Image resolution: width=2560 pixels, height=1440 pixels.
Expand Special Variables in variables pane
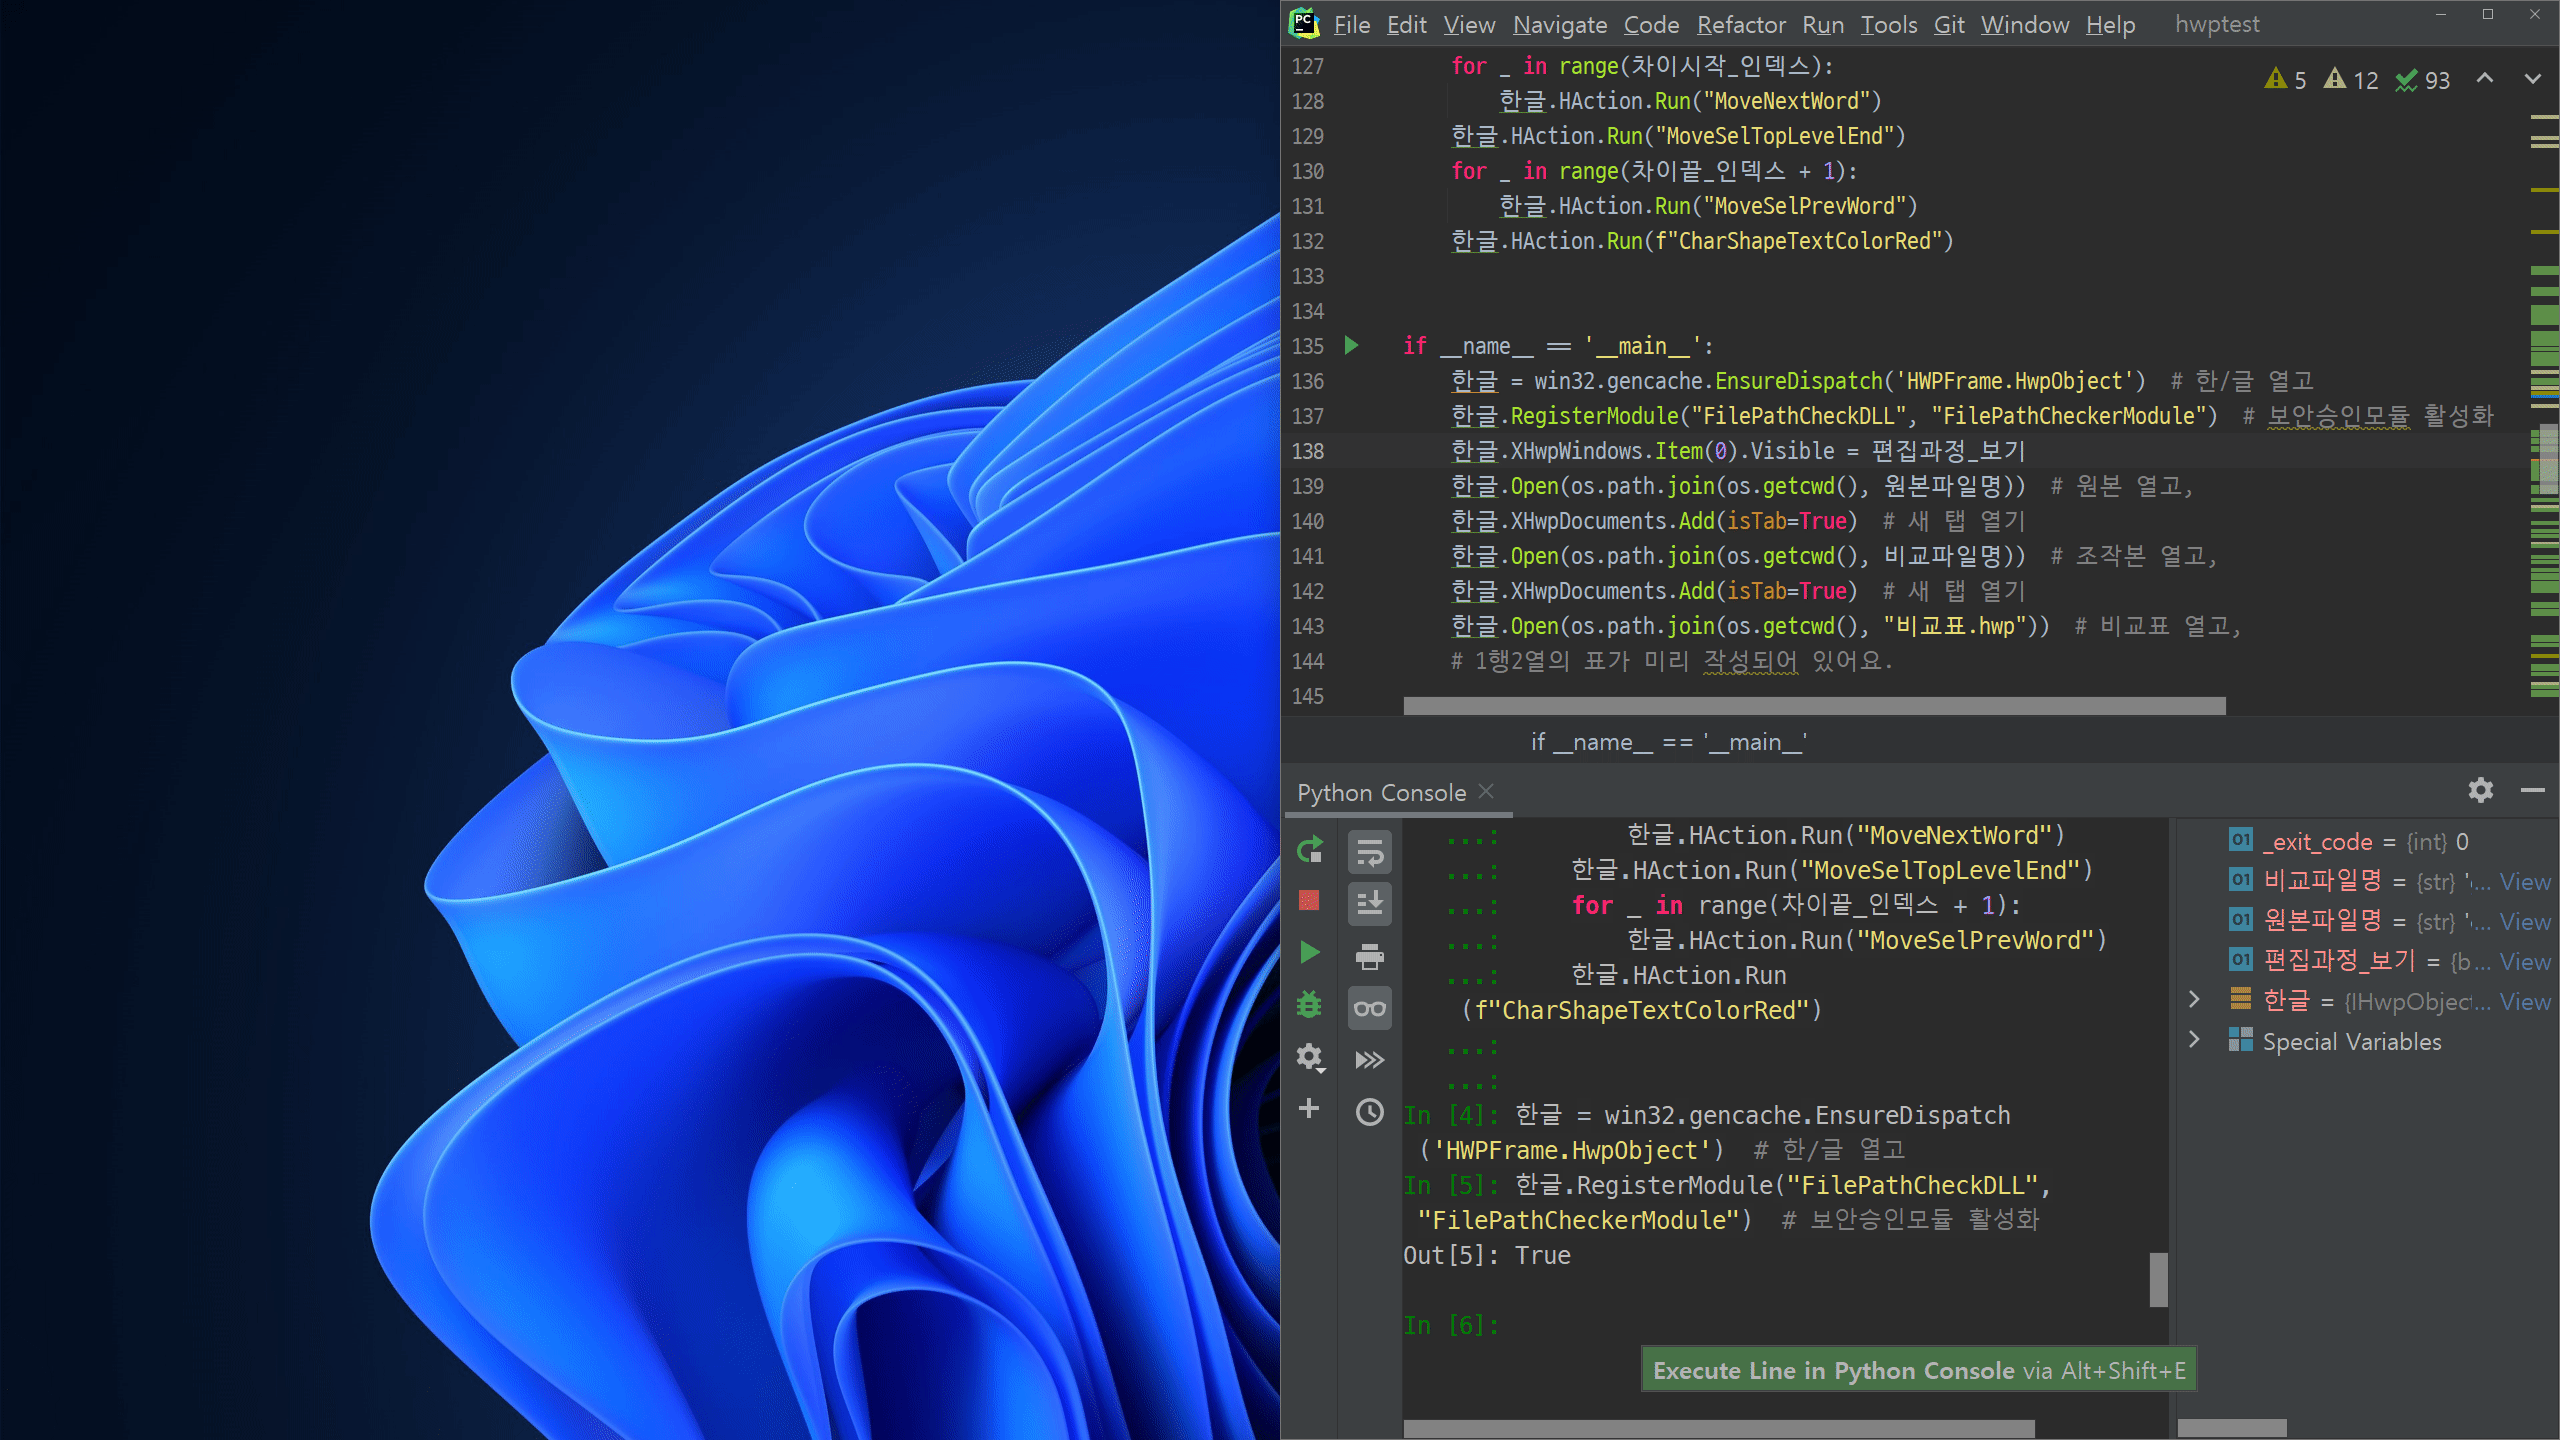pyautogui.click(x=2194, y=1040)
